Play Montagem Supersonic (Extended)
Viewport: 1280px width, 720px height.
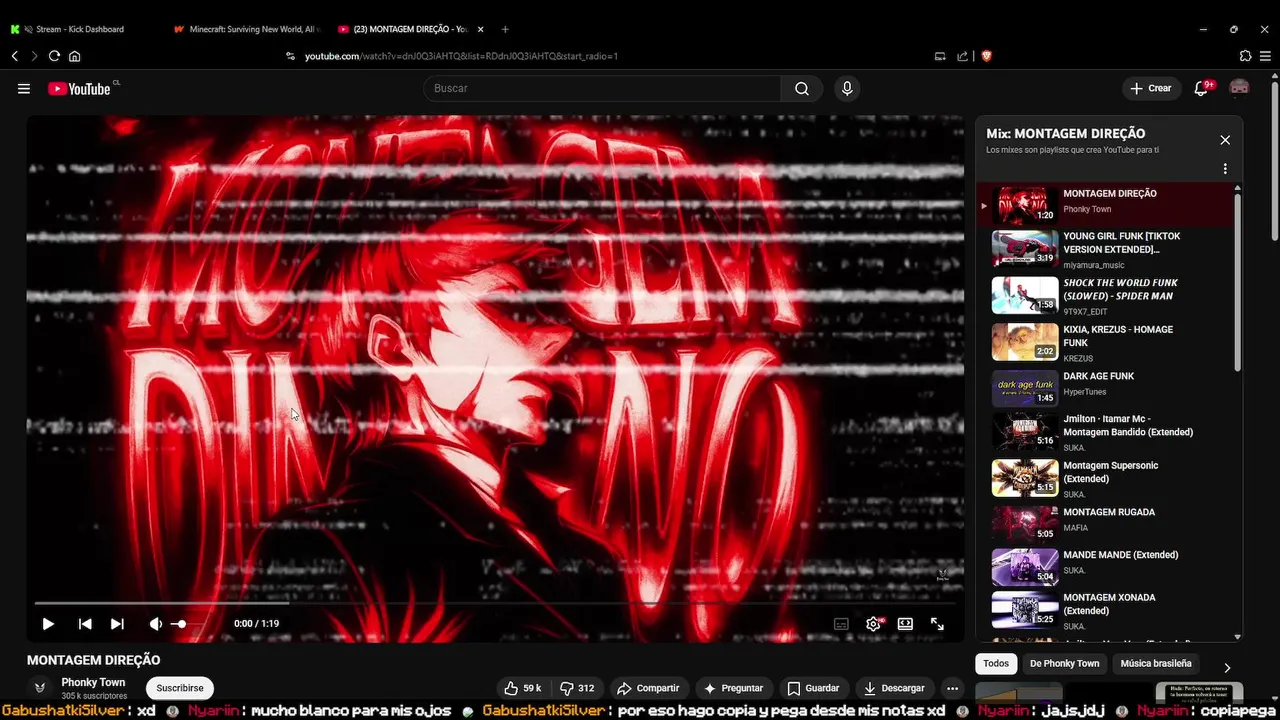click(1105, 478)
